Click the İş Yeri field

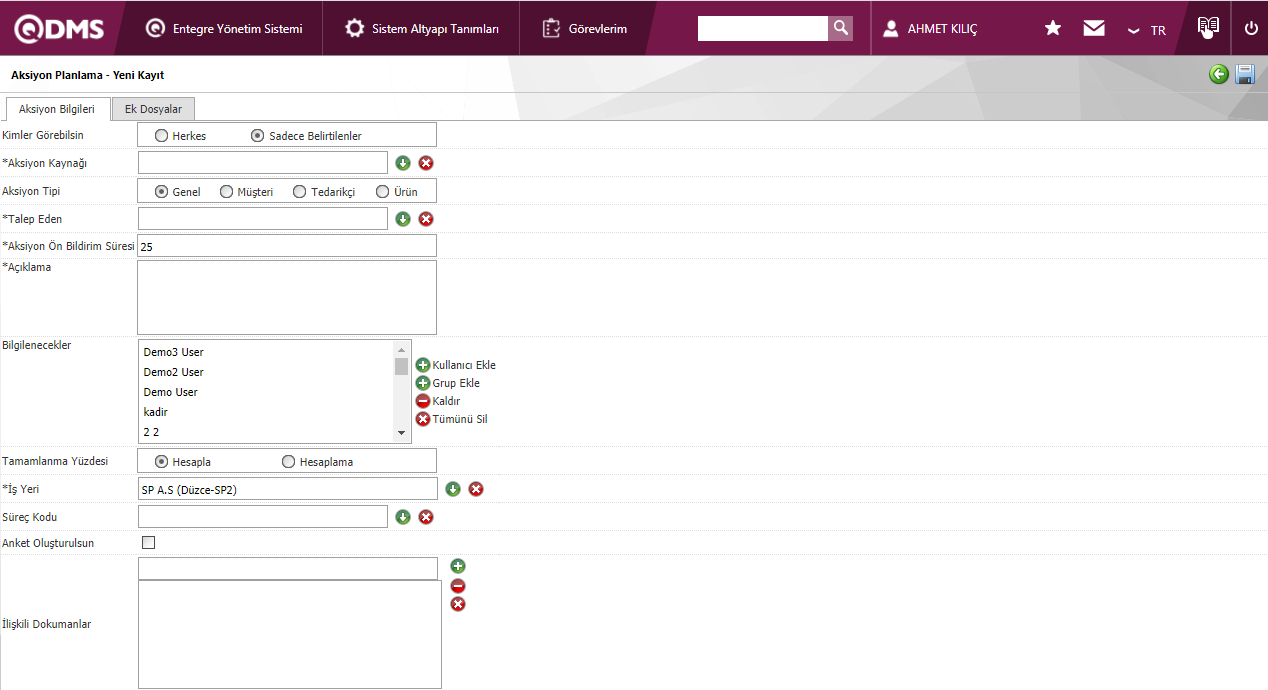pyautogui.click(x=288, y=489)
